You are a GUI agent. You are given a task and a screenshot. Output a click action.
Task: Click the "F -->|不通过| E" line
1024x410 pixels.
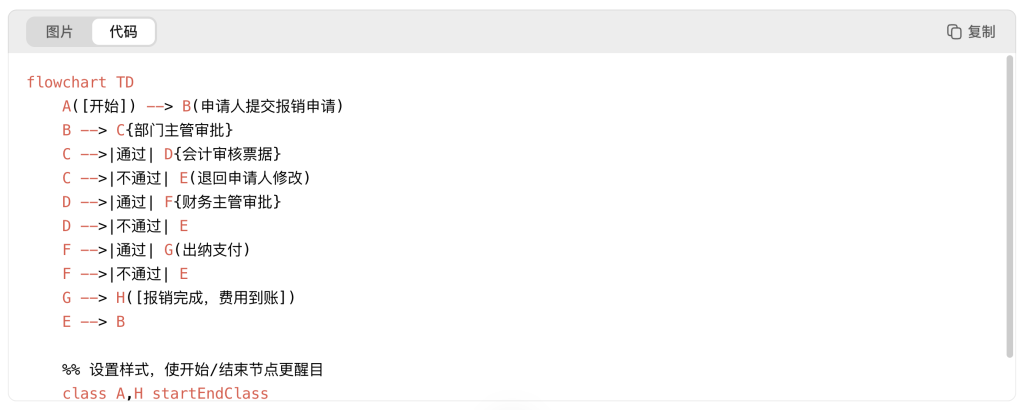click(x=125, y=274)
